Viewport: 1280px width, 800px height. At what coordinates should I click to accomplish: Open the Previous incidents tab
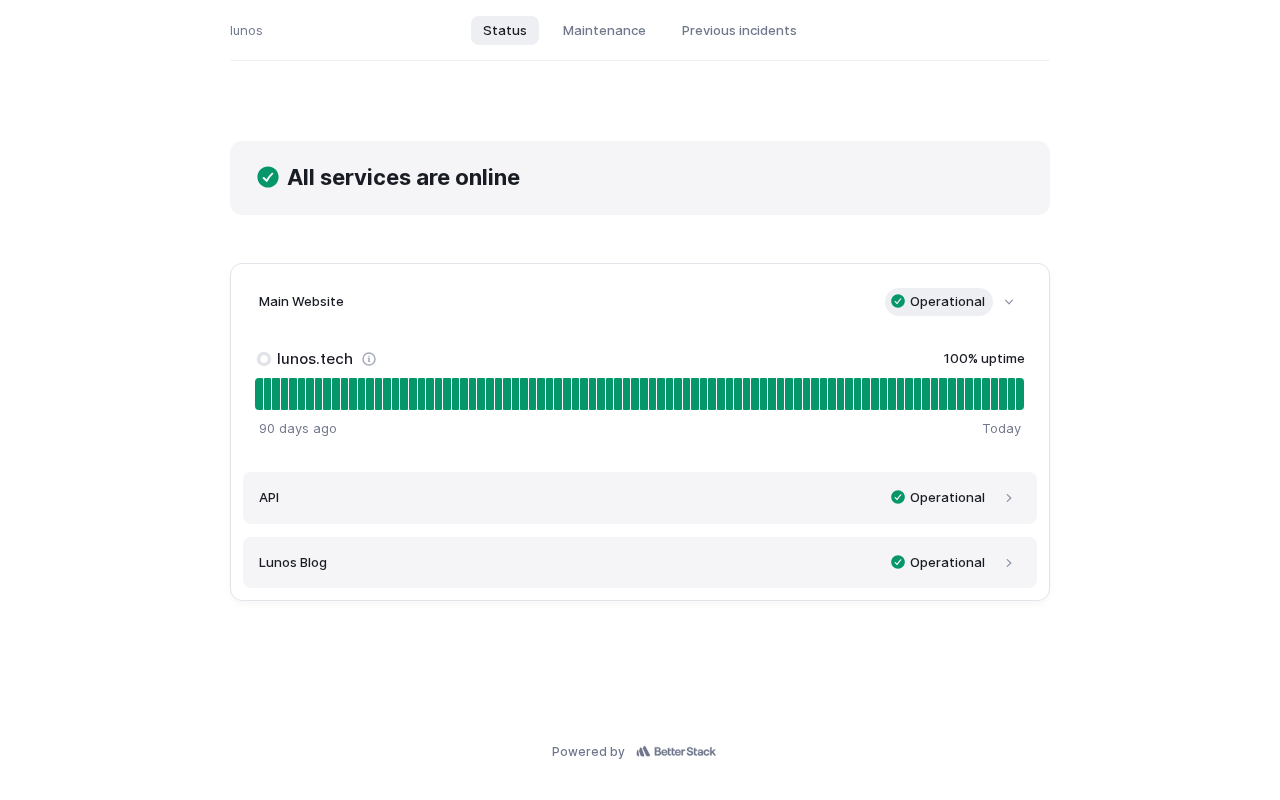point(739,30)
